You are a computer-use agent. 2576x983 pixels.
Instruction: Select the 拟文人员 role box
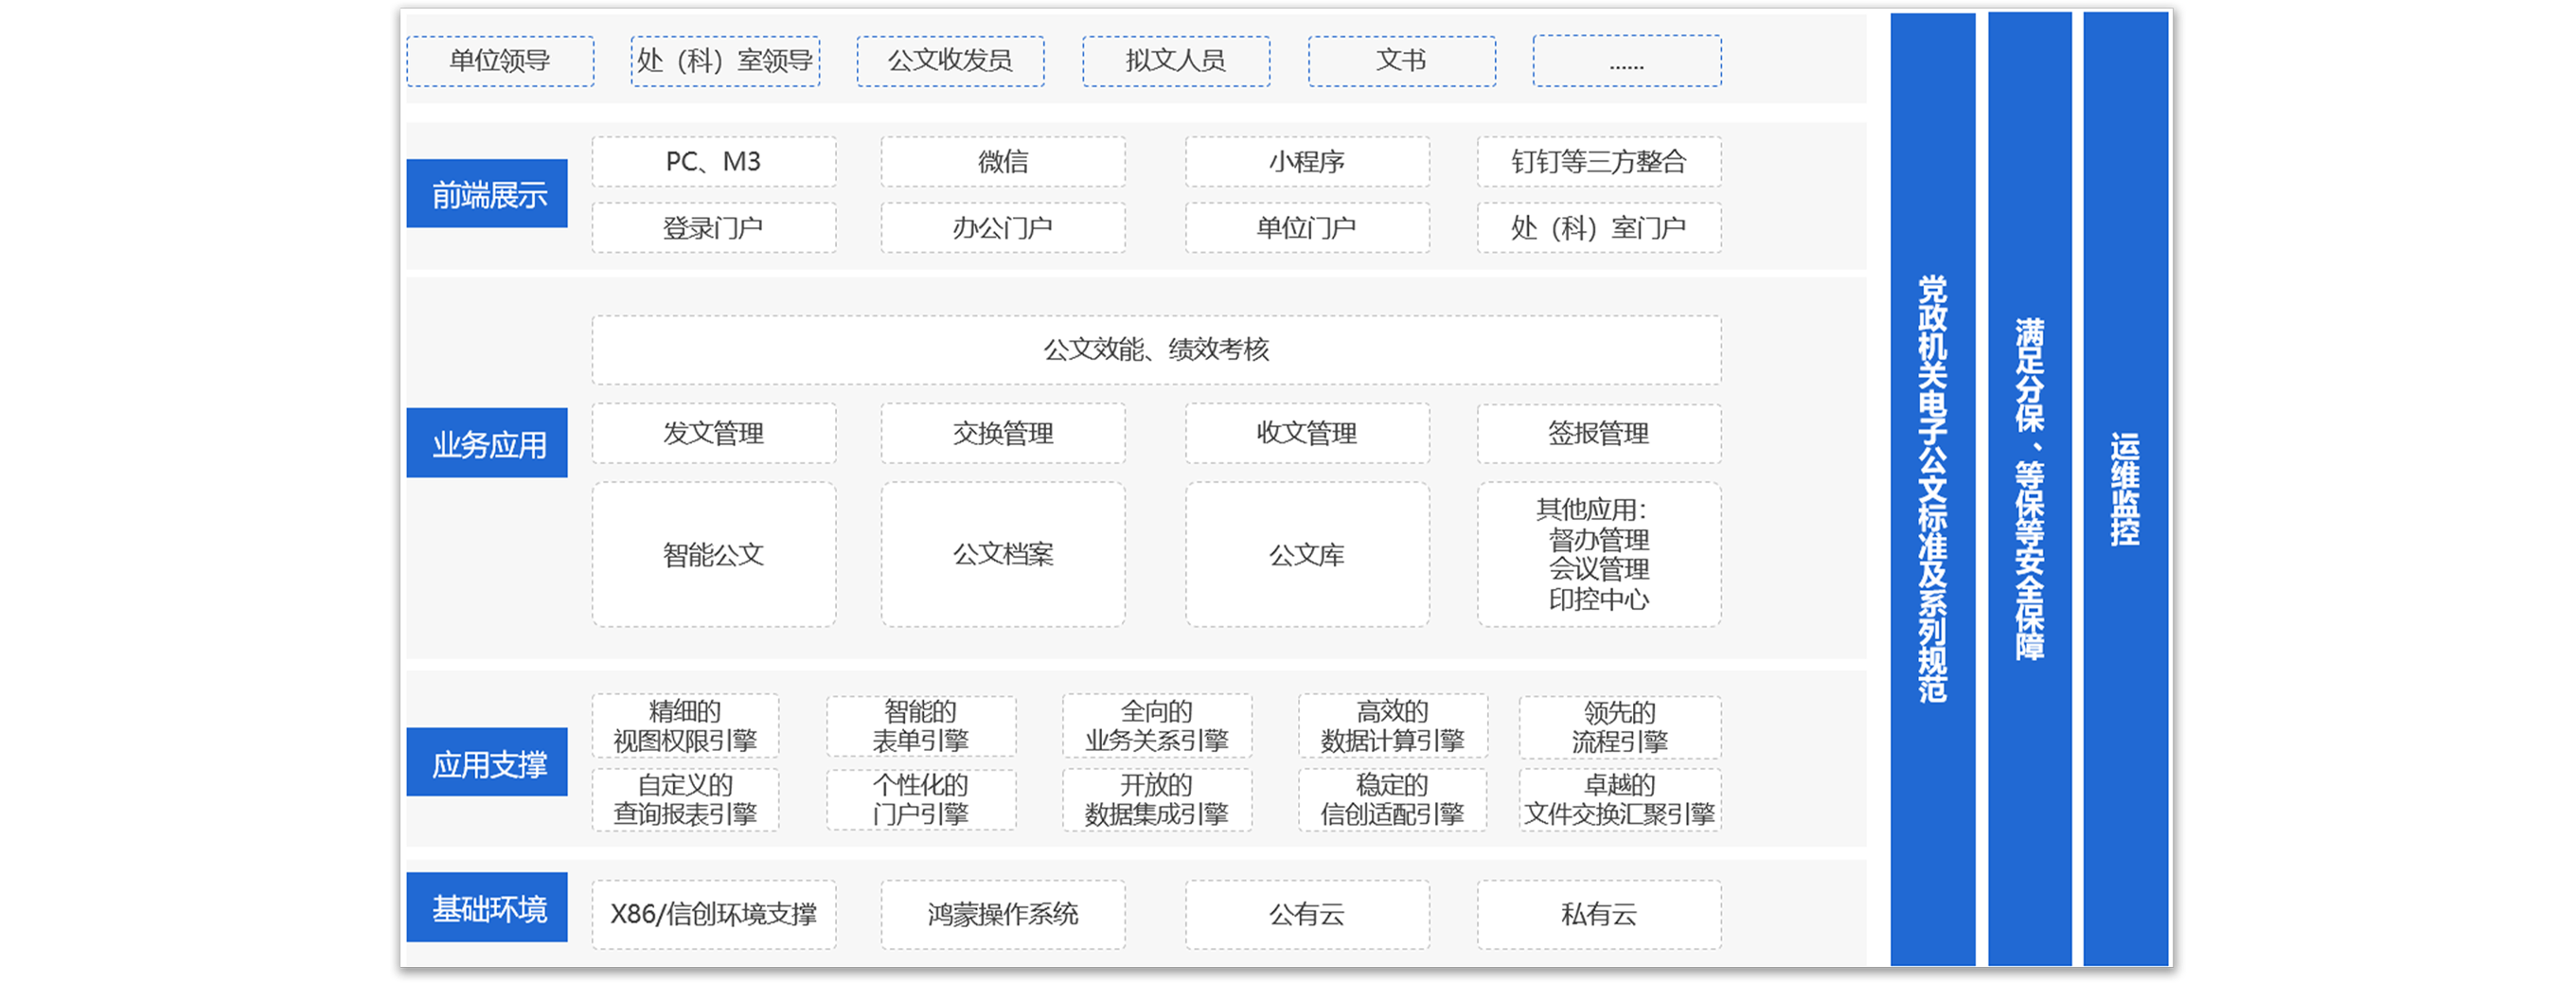tap(1176, 61)
